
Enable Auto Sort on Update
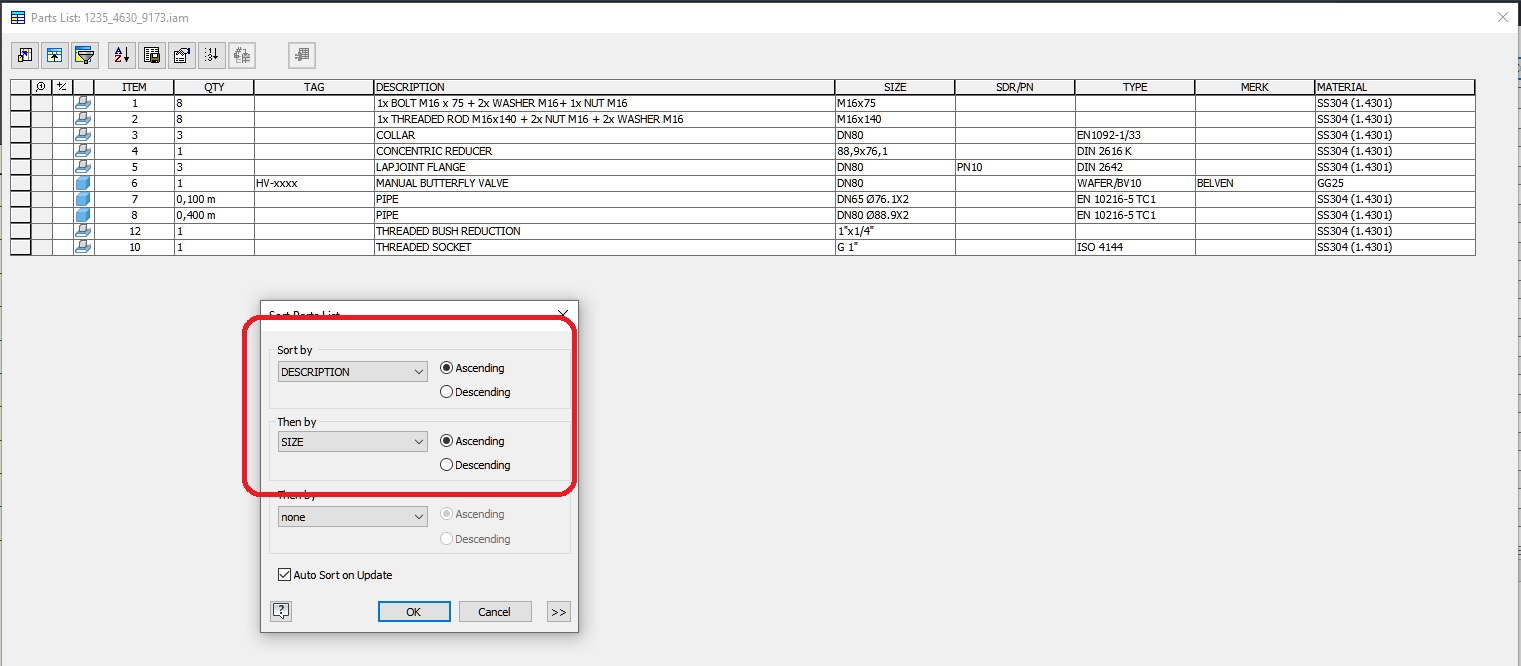284,574
